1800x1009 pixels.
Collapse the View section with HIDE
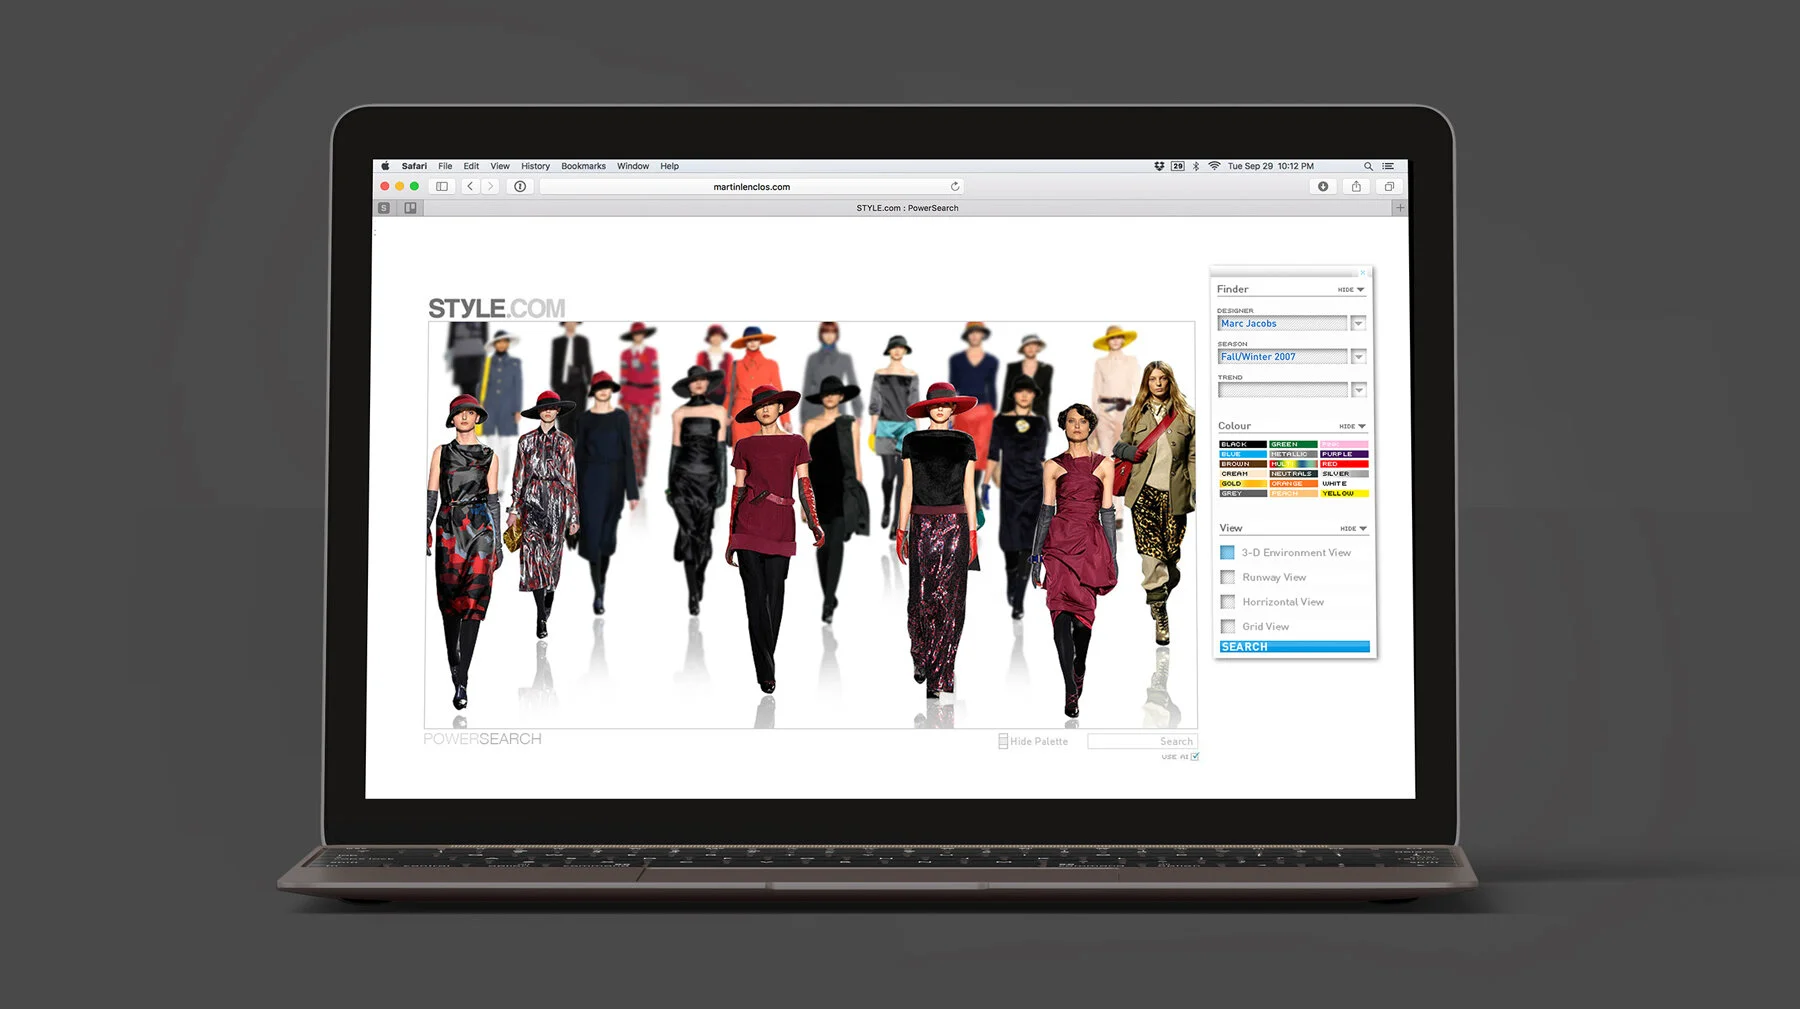click(x=1353, y=528)
